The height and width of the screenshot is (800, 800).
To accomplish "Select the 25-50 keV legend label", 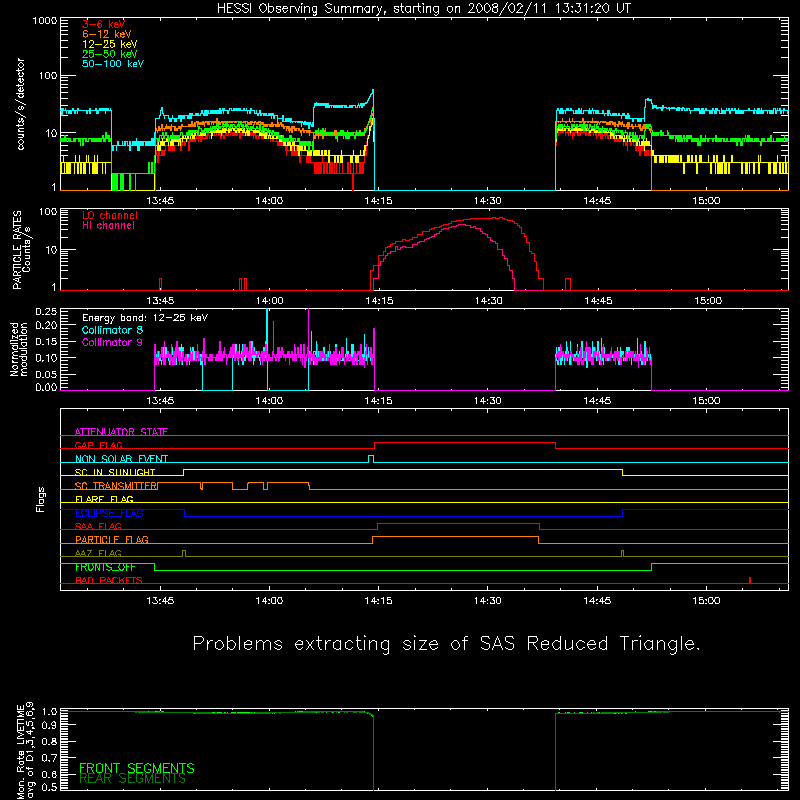I will click(x=110, y=54).
